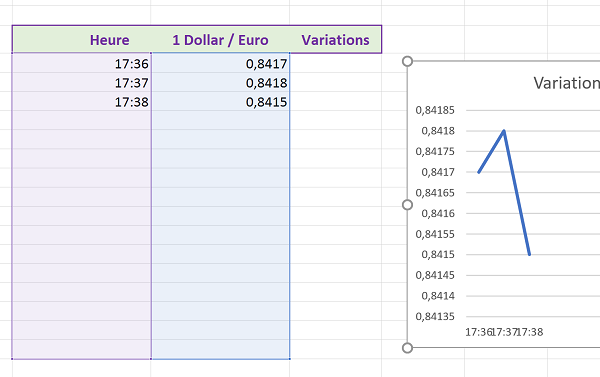Select the cell with value 0,8415
This screenshot has width=600, height=377.
pyautogui.click(x=220, y=102)
